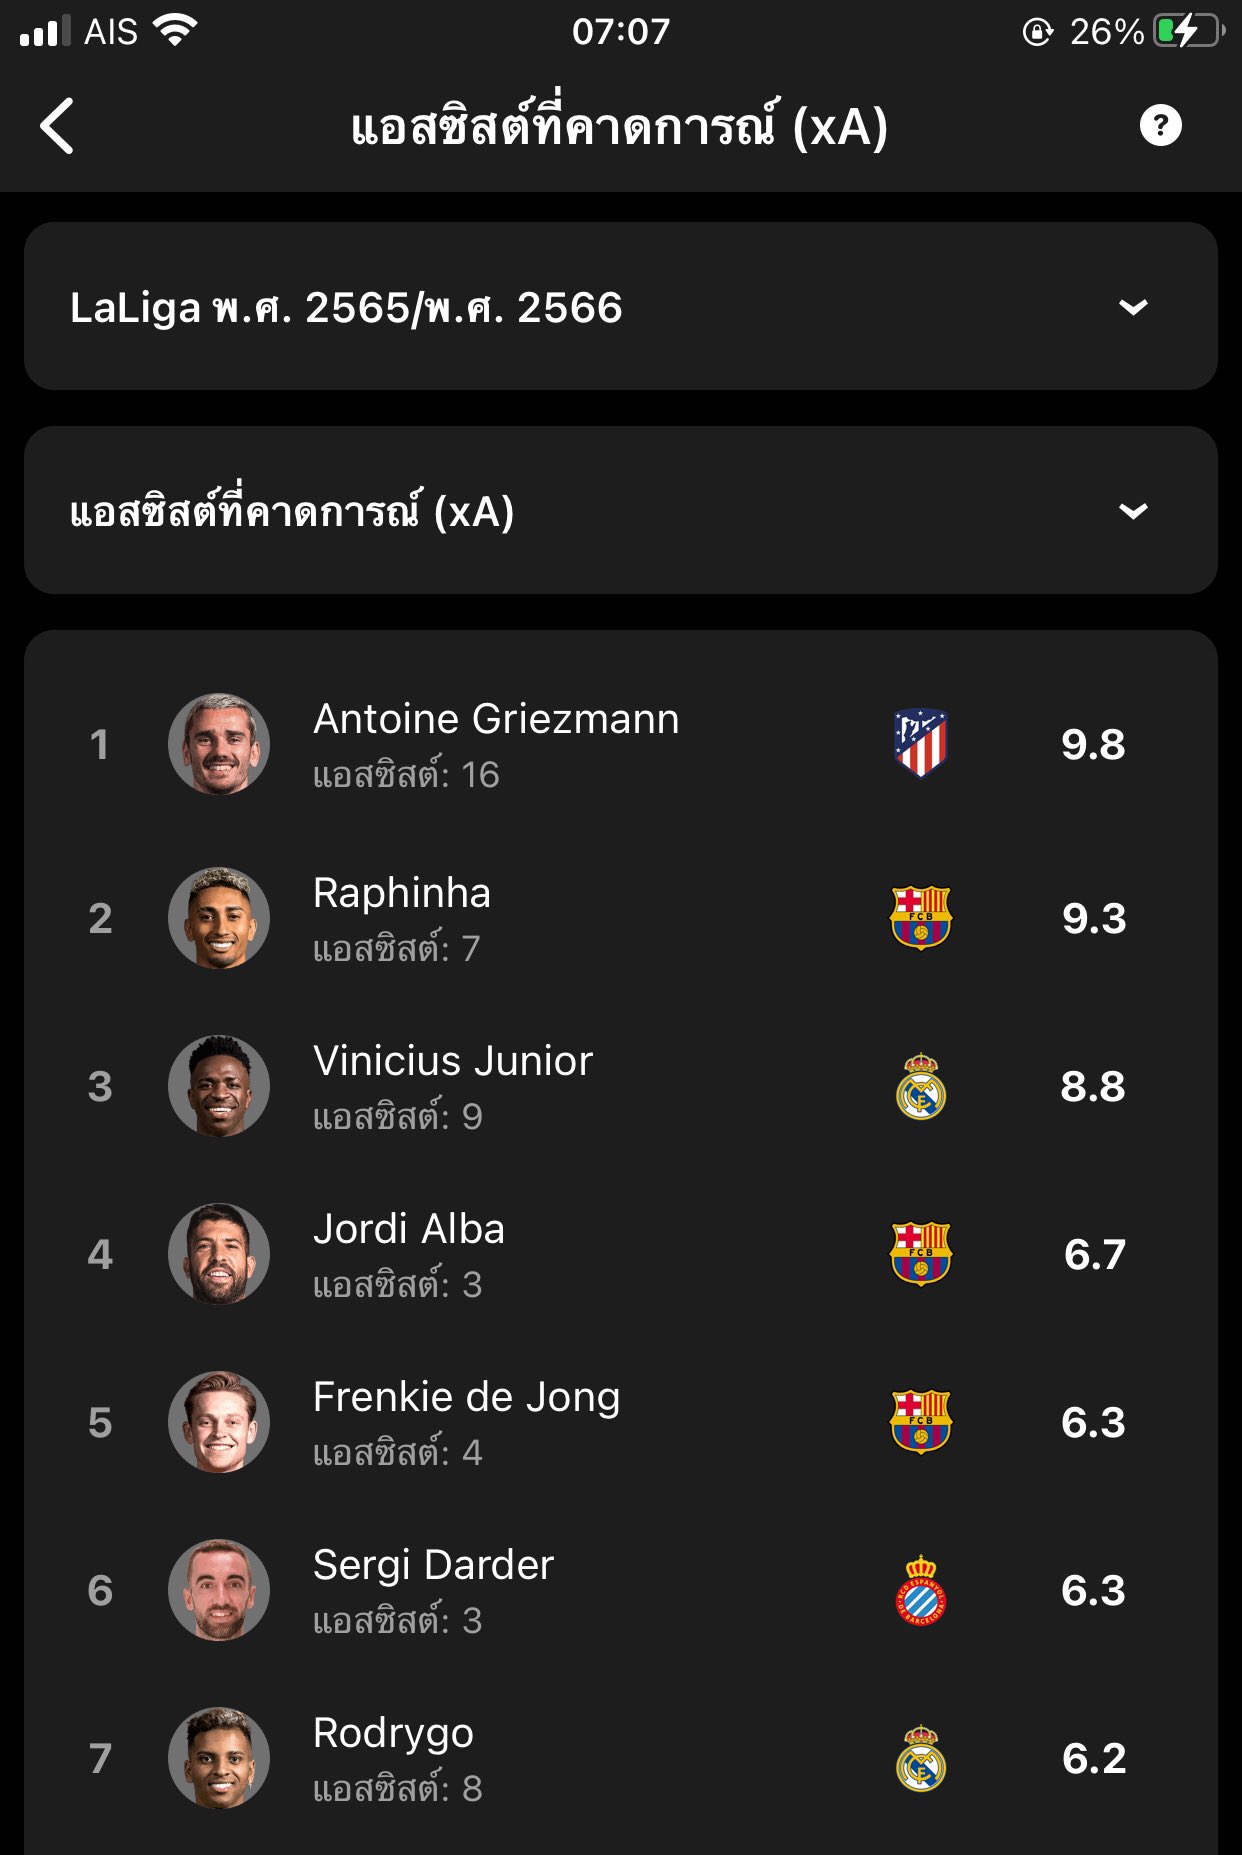
Task: Select Jordi Alba's 6.7 xA value
Action: pyautogui.click(x=1094, y=1254)
